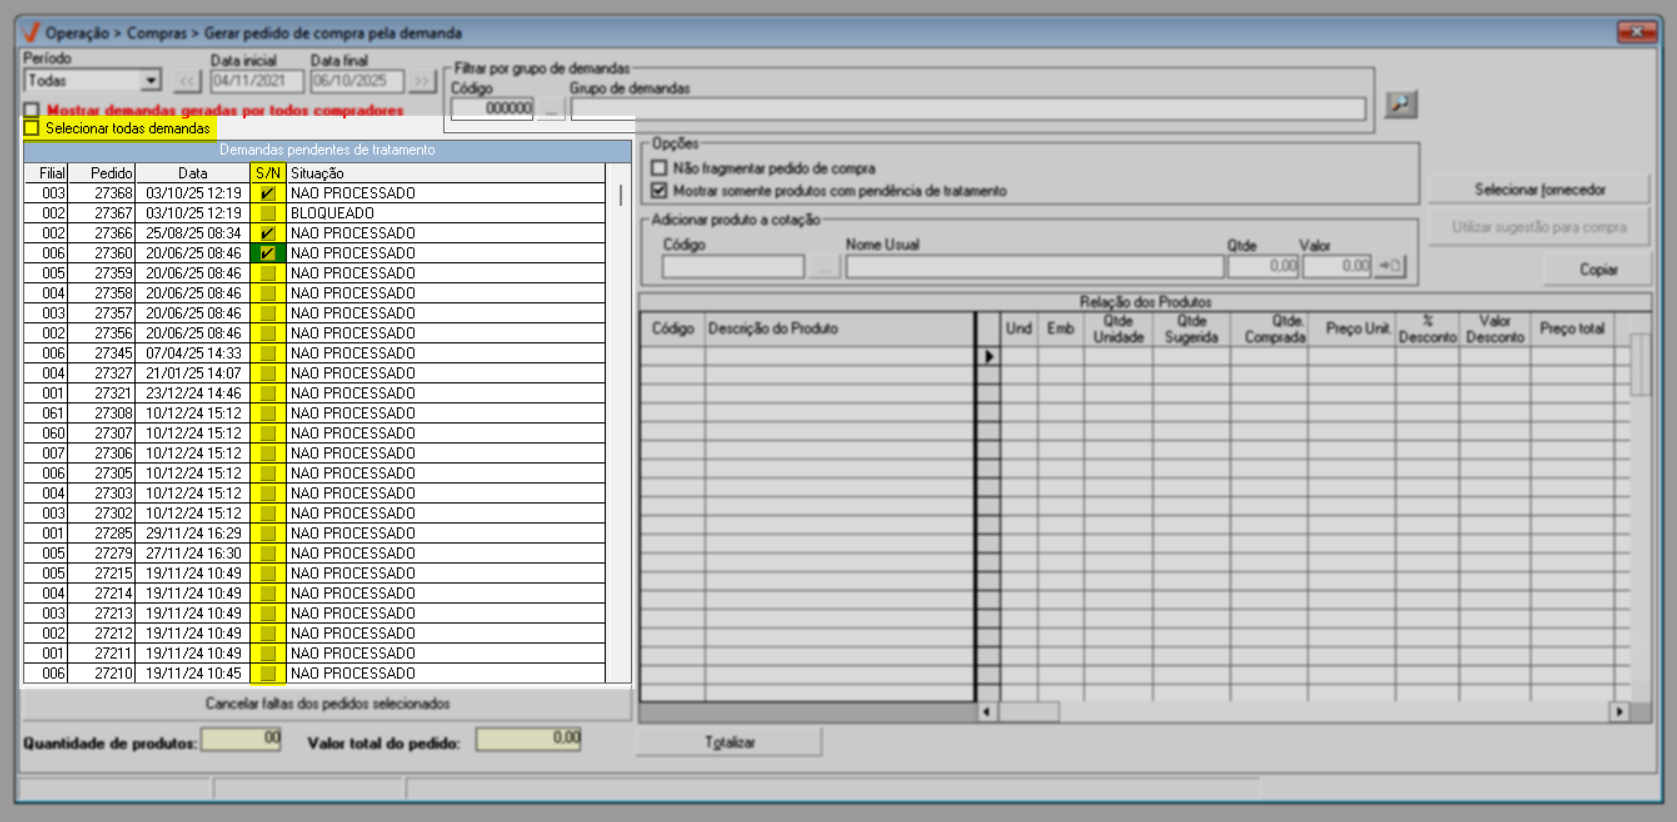Click the previous period double-arrow button
Image resolution: width=1677 pixels, height=822 pixels.
point(187,81)
